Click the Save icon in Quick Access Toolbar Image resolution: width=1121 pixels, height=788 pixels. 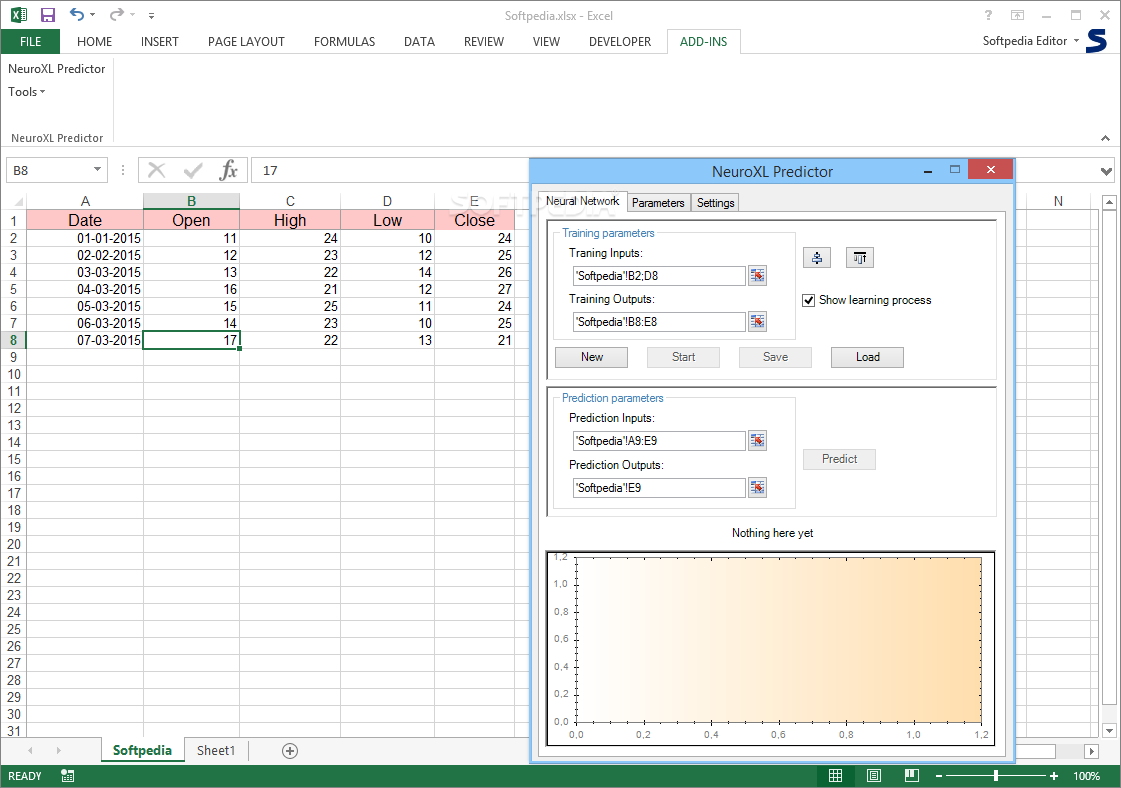(x=48, y=15)
